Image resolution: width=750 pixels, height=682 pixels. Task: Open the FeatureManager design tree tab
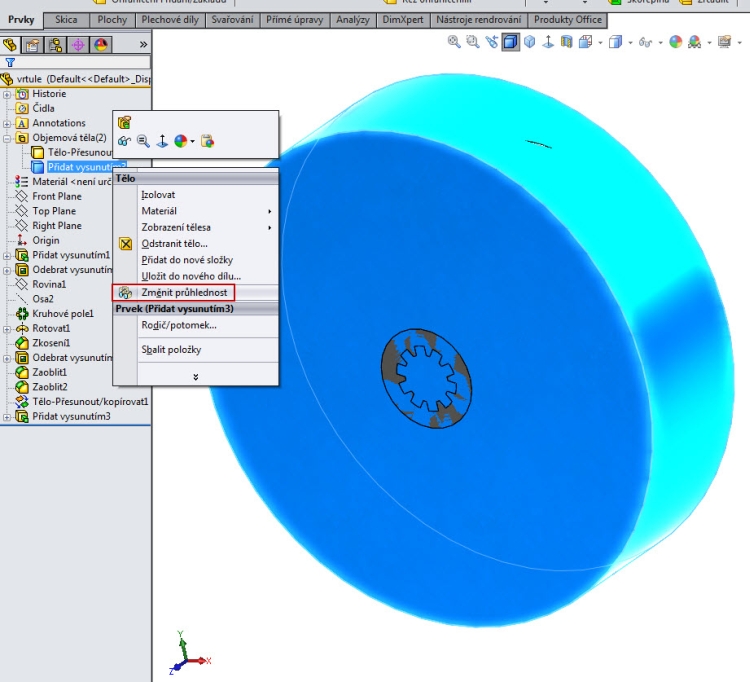click(x=10, y=45)
